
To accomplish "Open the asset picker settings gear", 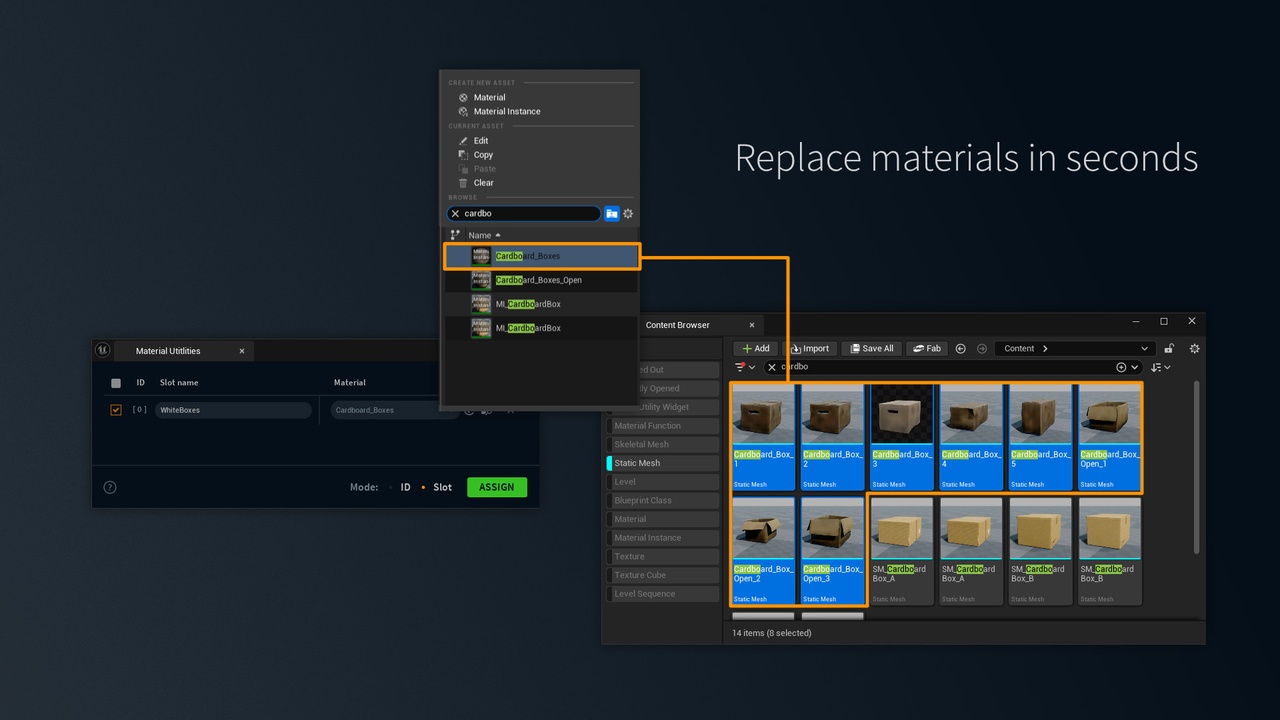I will click(628, 214).
